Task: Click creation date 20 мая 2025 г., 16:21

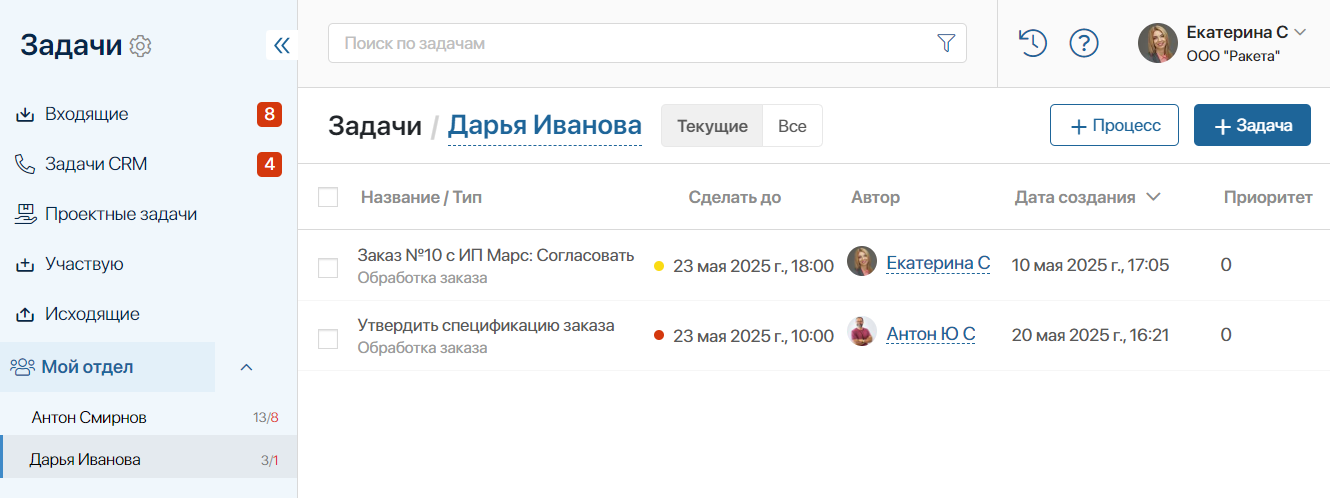Action: tap(1090, 335)
